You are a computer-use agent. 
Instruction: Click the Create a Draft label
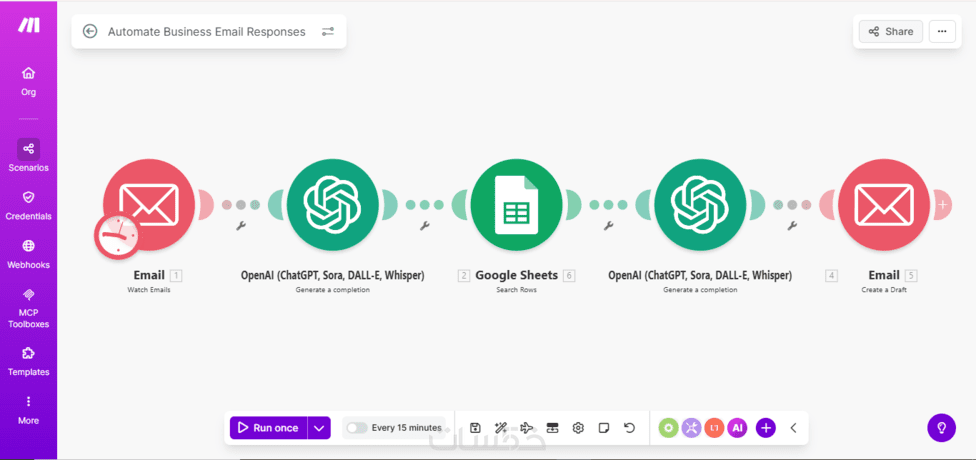click(x=884, y=290)
